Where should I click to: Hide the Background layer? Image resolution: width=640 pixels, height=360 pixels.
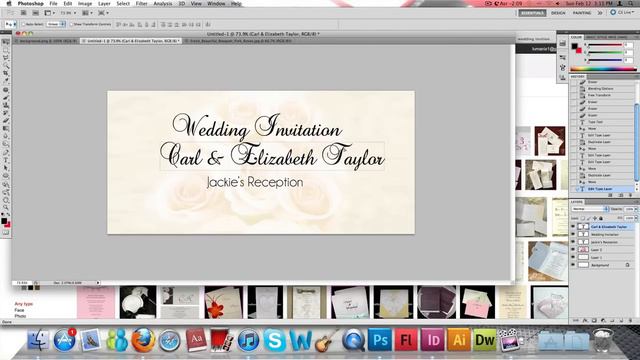point(573,265)
